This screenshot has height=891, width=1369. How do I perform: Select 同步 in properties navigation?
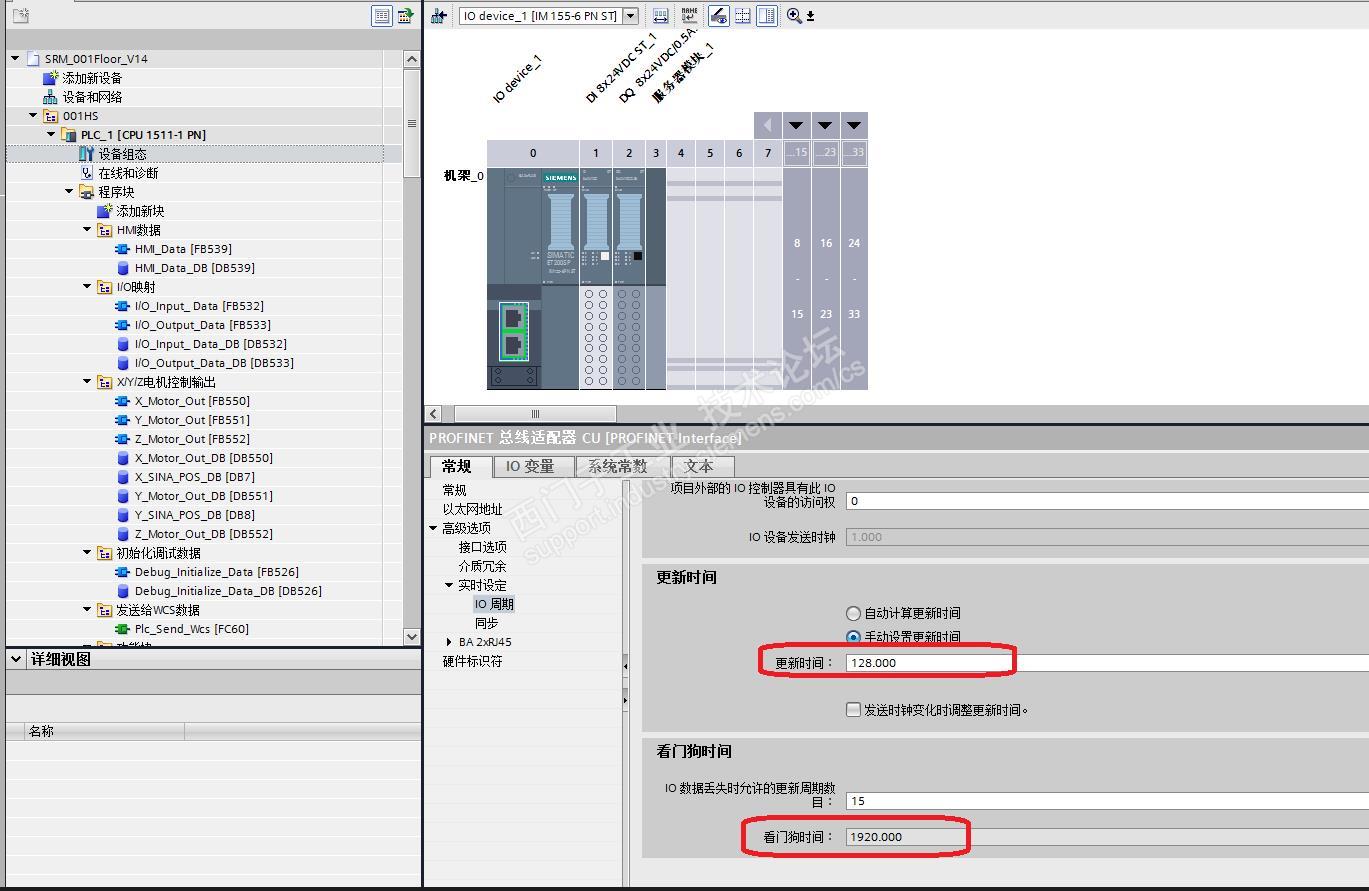(x=487, y=623)
